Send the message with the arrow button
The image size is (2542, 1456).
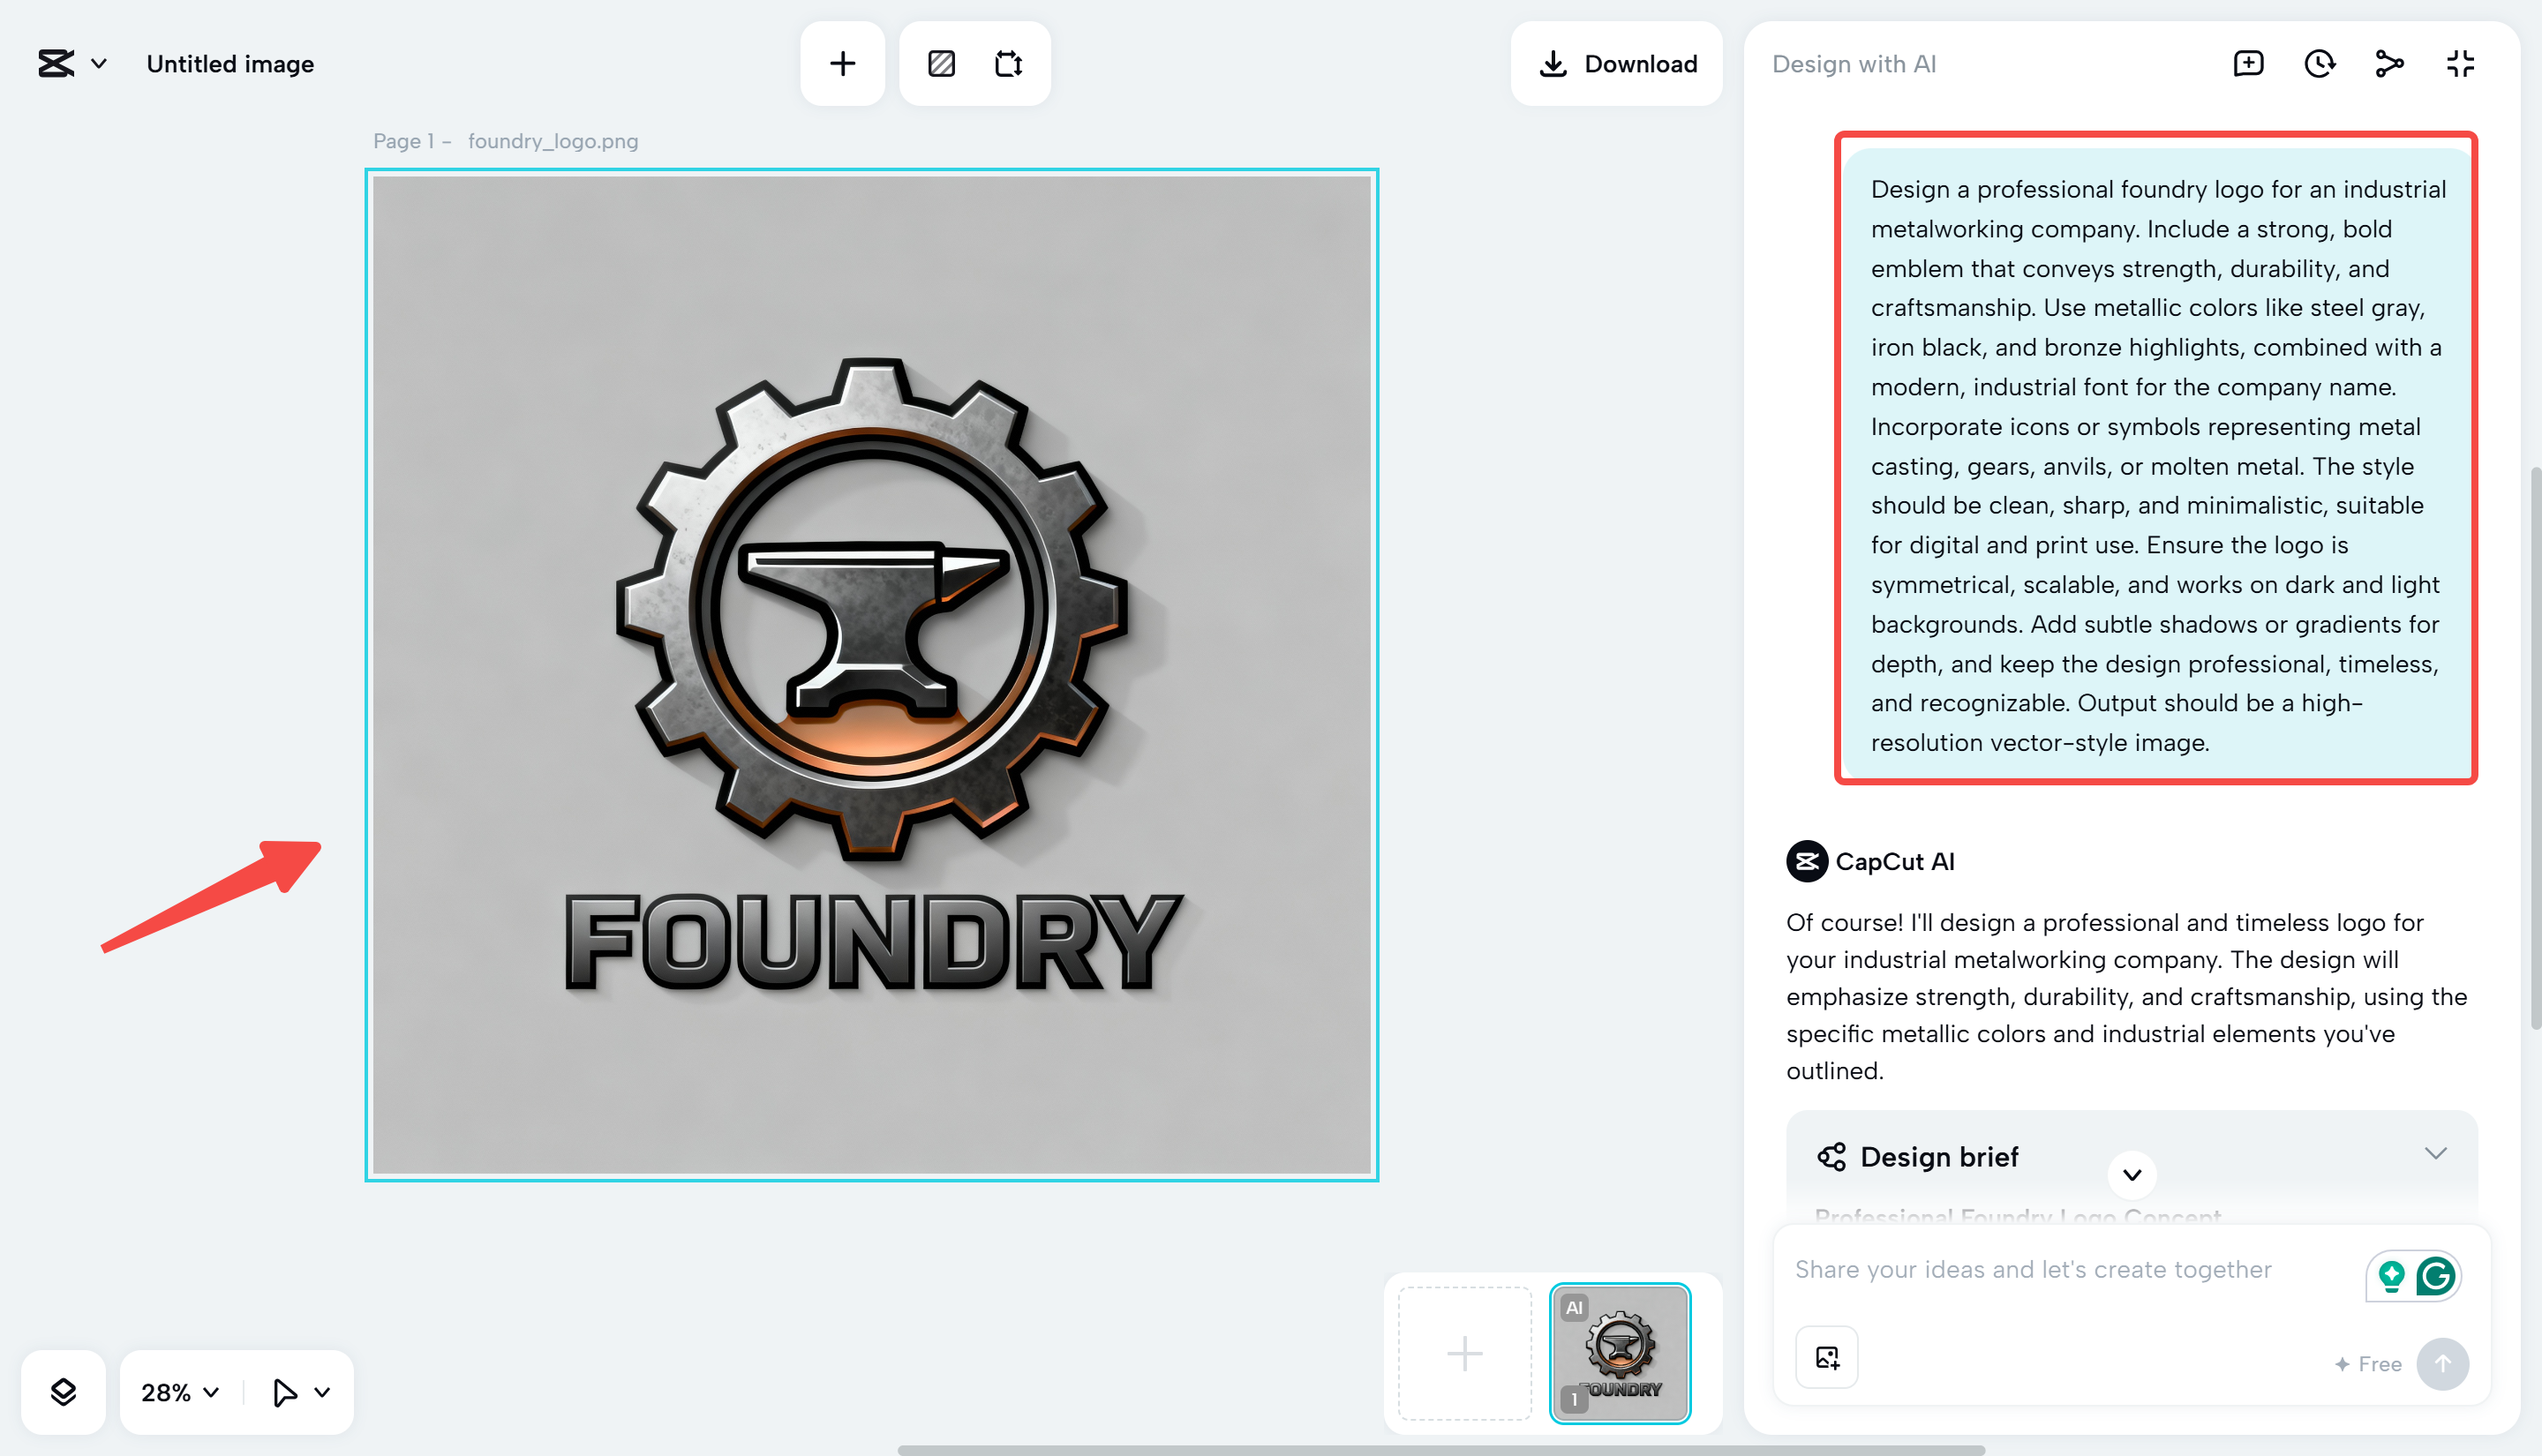pyautogui.click(x=2442, y=1363)
